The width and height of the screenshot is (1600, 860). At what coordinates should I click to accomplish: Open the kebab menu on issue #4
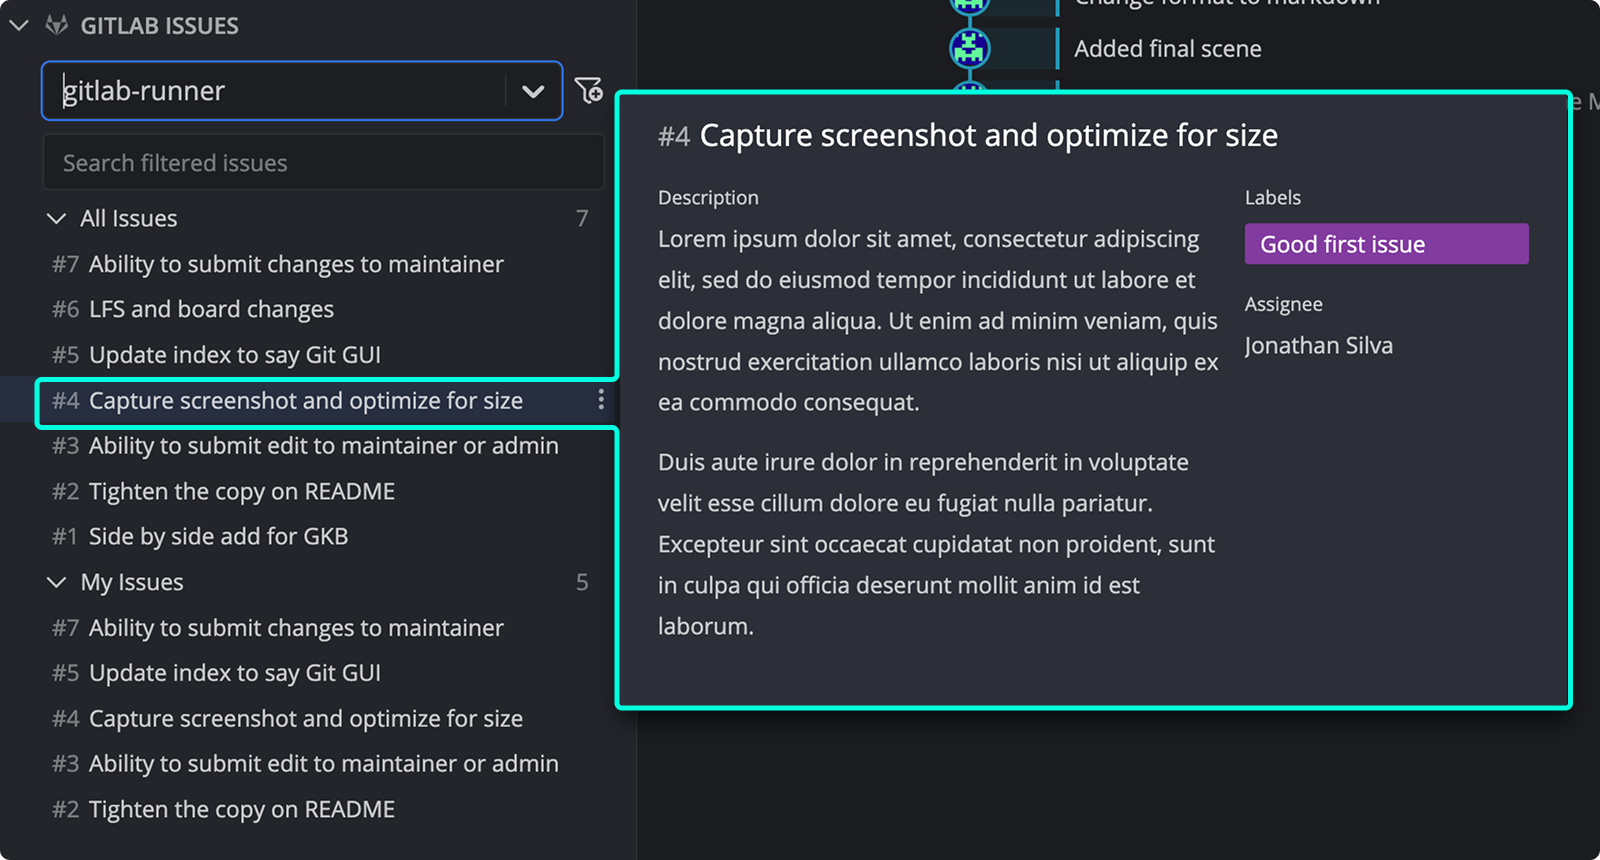point(600,400)
